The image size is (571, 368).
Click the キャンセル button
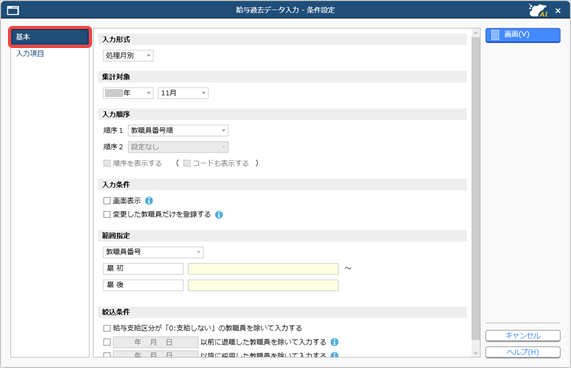523,336
